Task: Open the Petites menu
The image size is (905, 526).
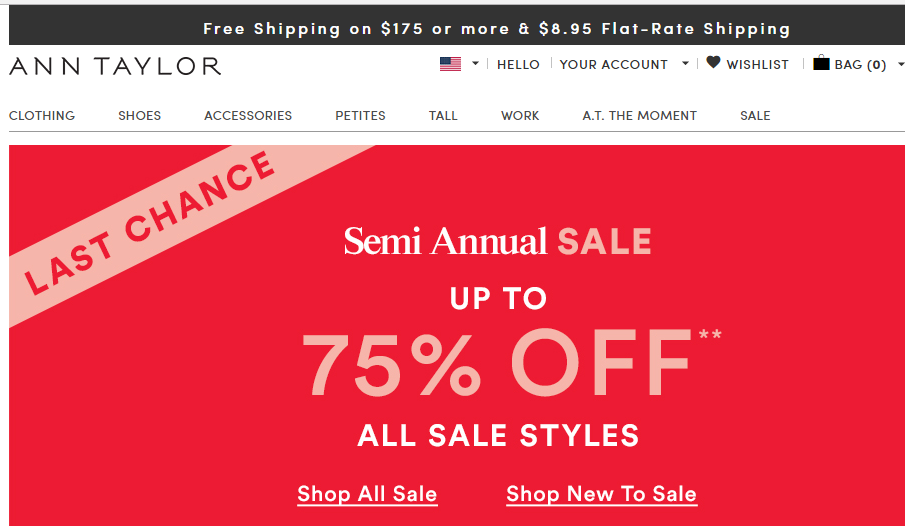Action: [x=360, y=116]
